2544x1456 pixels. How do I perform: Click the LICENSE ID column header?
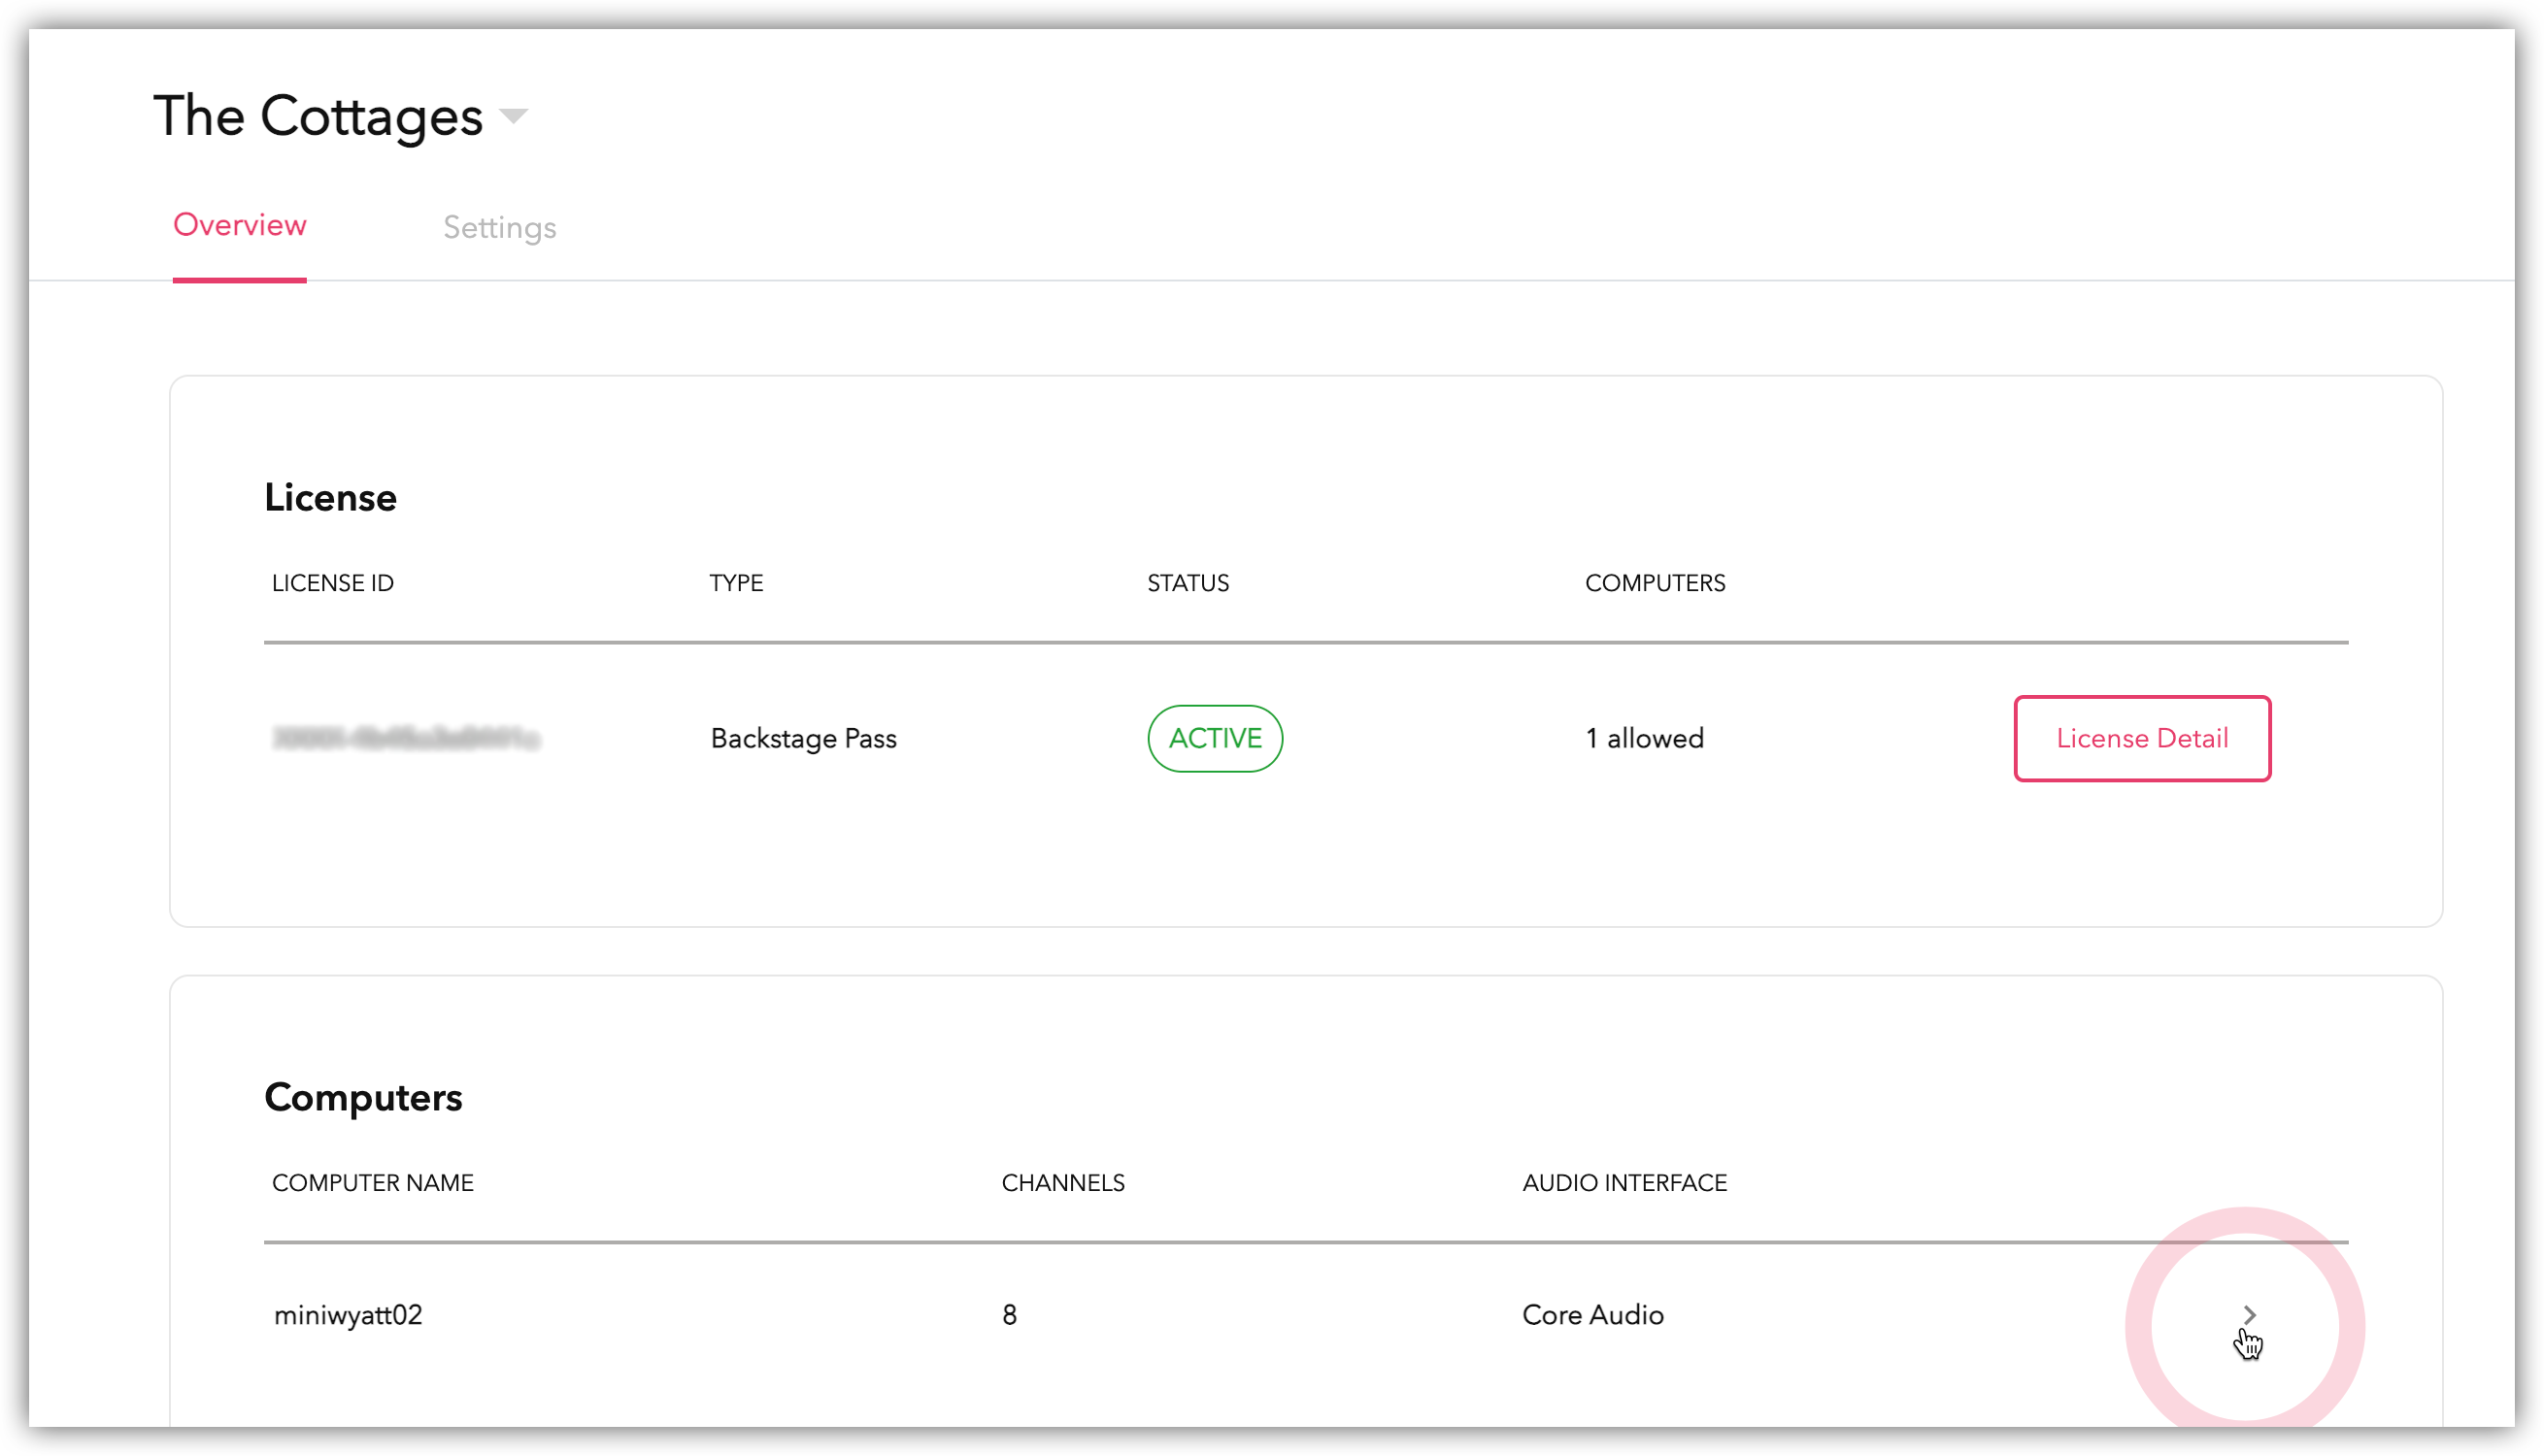point(333,583)
